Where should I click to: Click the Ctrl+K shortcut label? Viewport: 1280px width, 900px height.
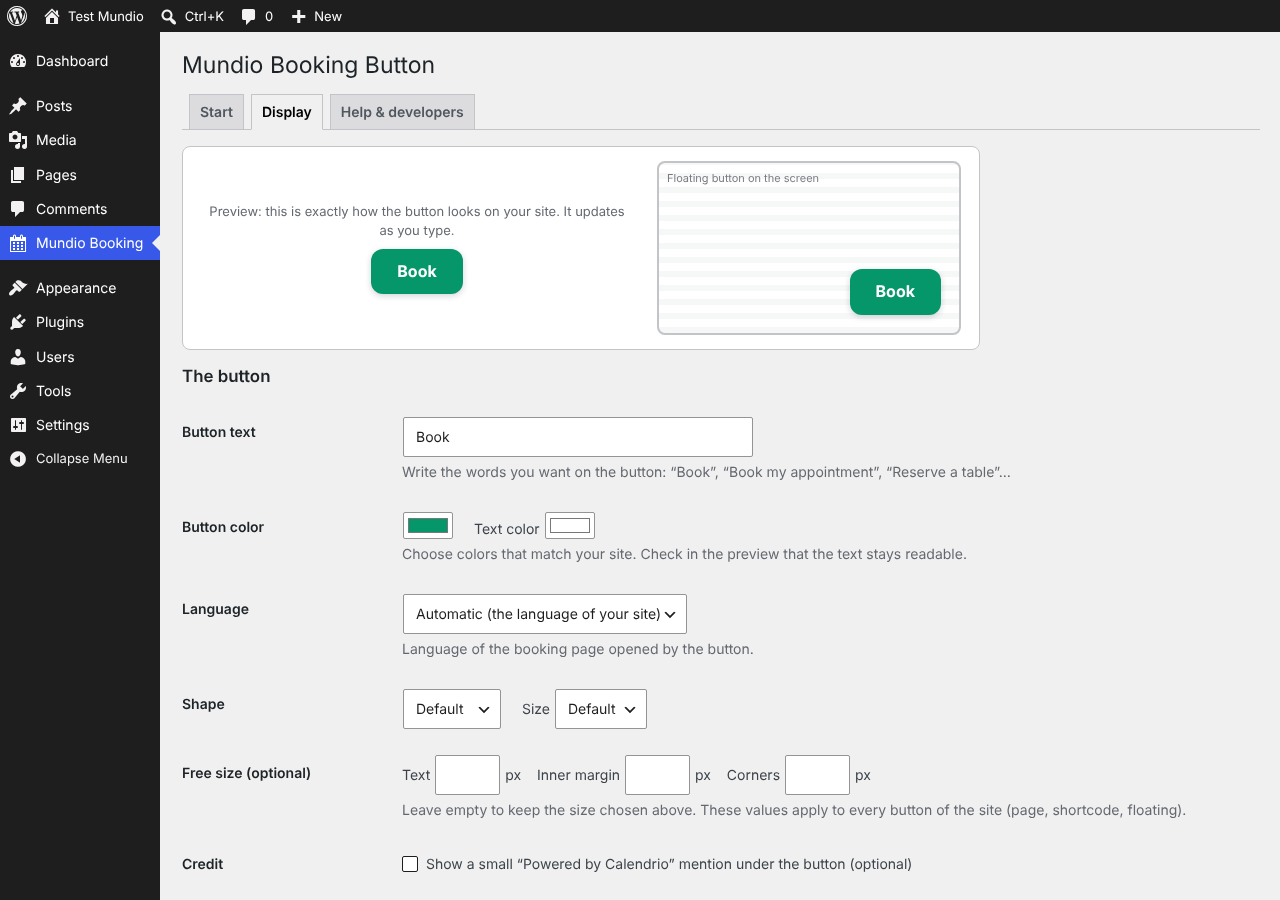pos(204,16)
